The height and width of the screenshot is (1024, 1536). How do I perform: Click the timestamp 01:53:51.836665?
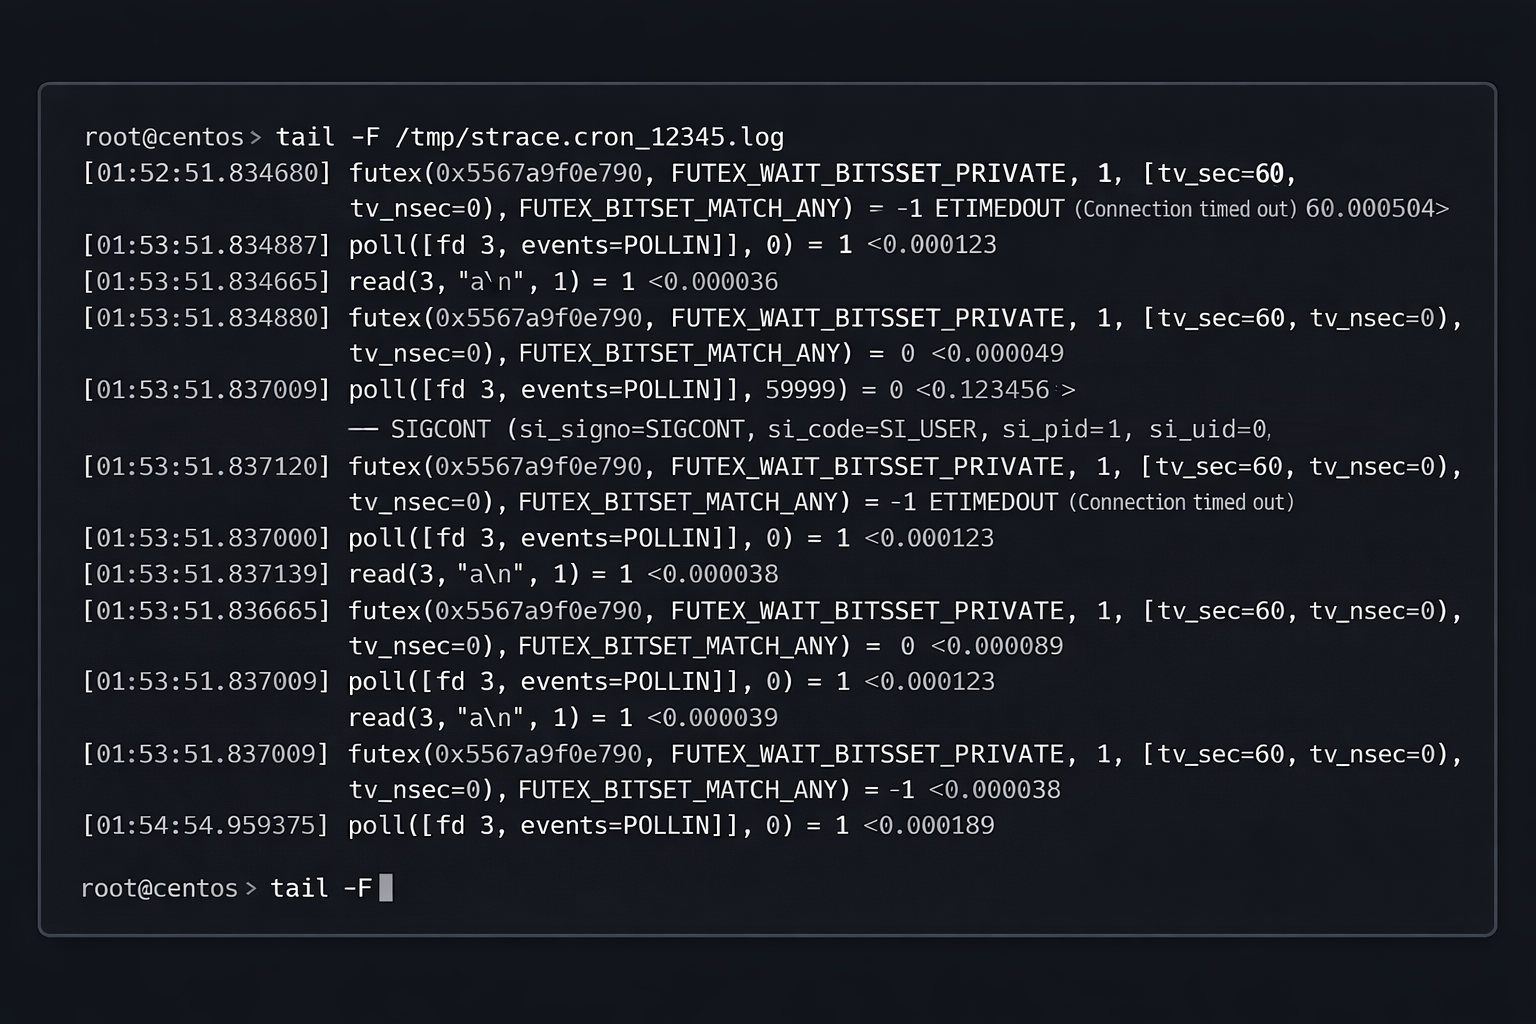(206, 610)
